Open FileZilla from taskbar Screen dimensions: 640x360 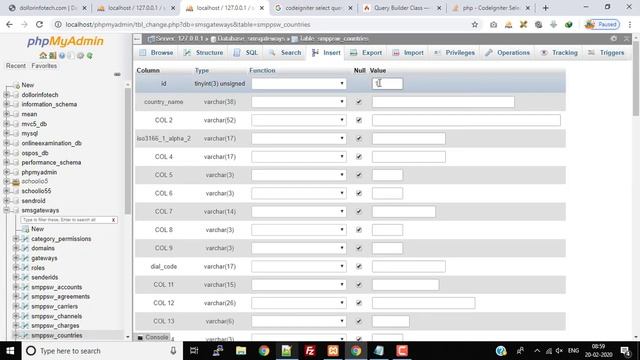(310, 351)
